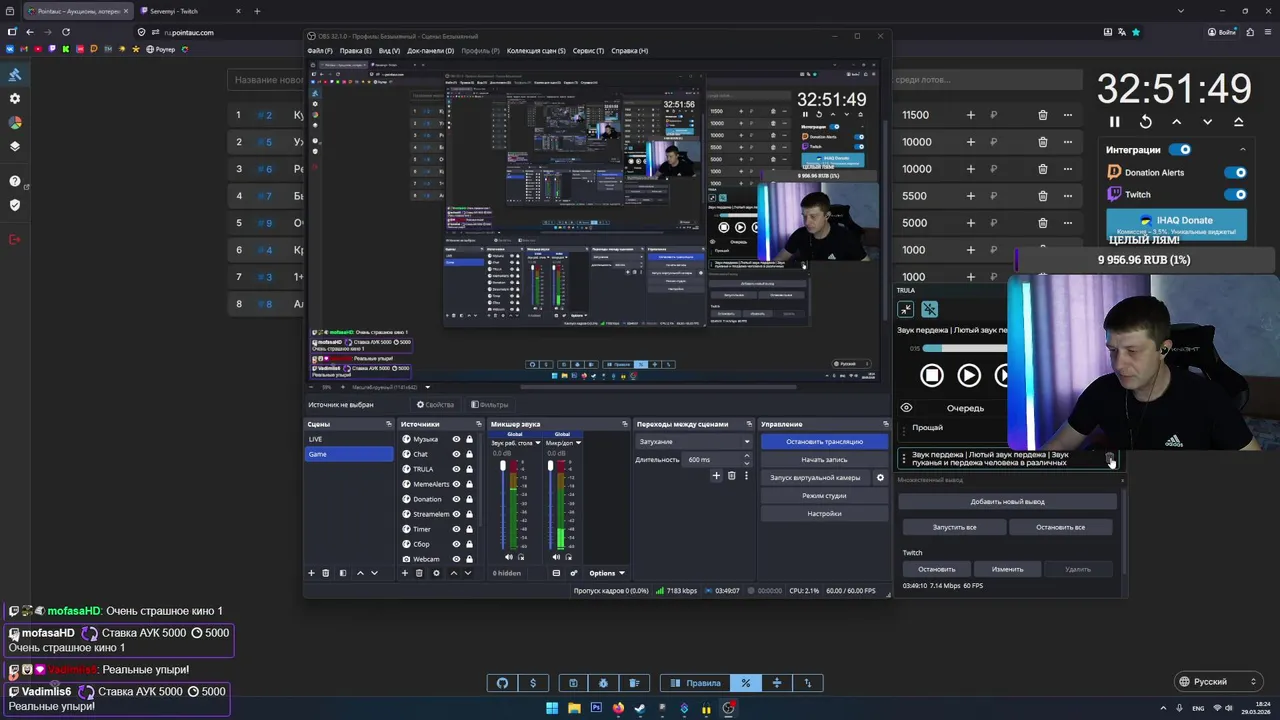Add a new scene in OBS Сцены panel

coord(311,573)
